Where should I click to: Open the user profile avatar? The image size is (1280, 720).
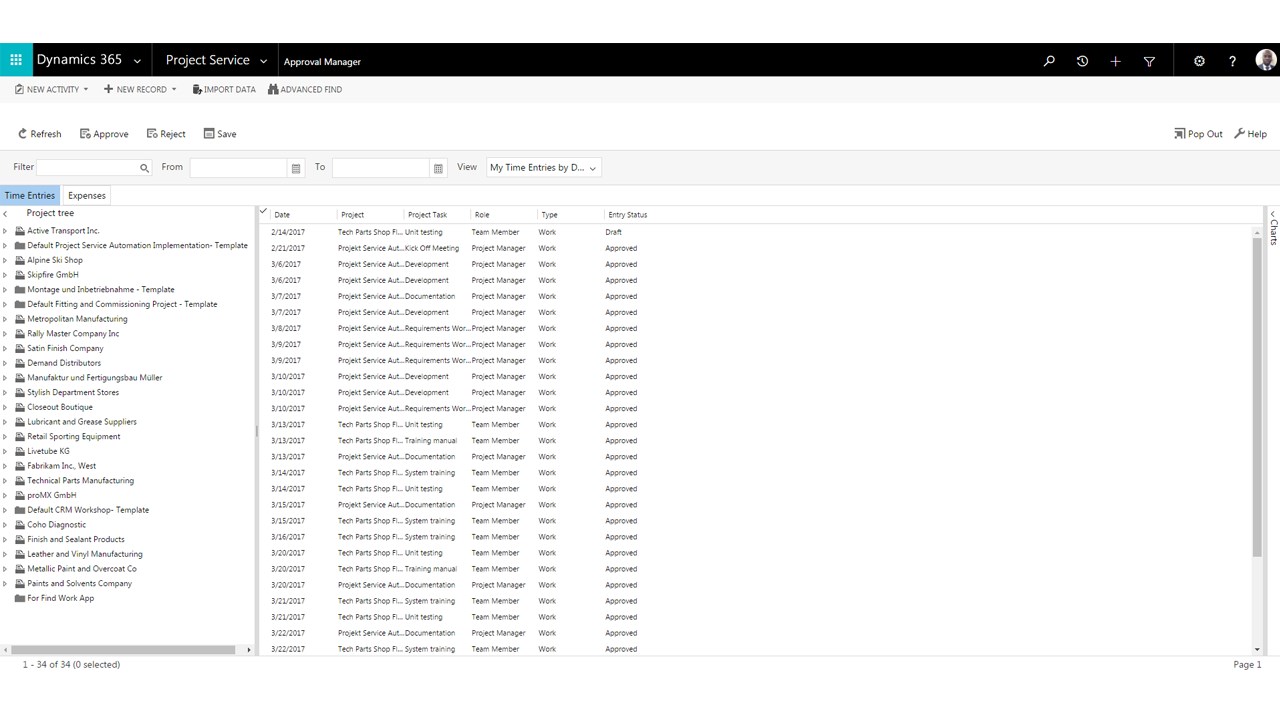coord(1265,60)
